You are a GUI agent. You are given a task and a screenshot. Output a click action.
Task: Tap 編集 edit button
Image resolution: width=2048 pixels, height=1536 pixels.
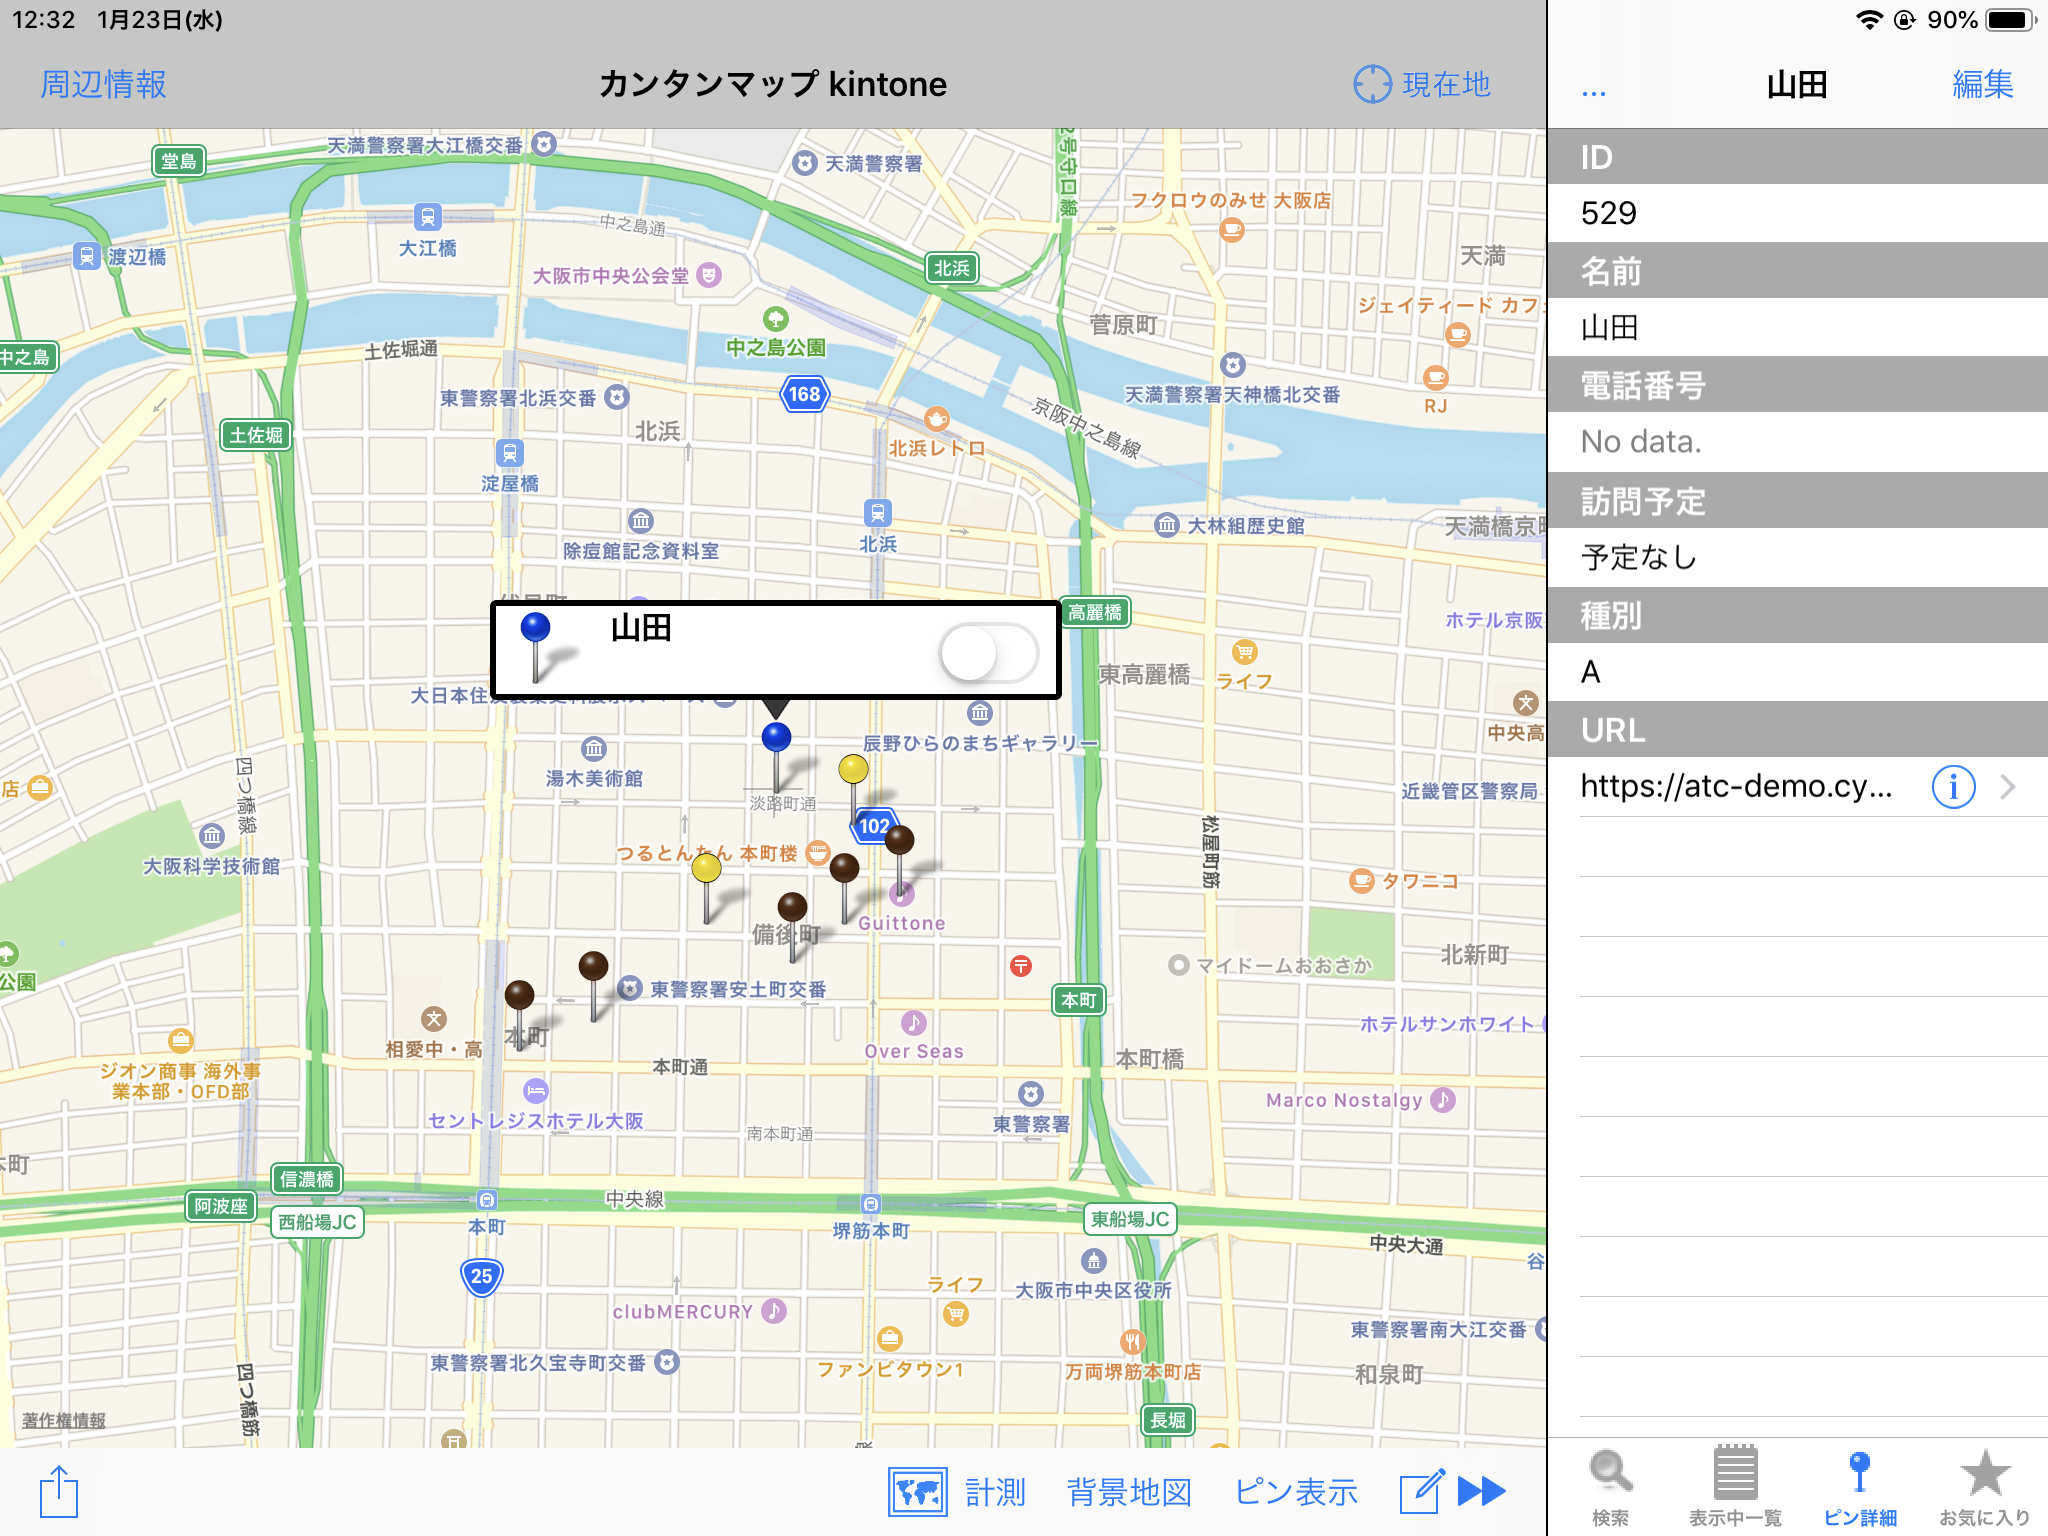1983,85
